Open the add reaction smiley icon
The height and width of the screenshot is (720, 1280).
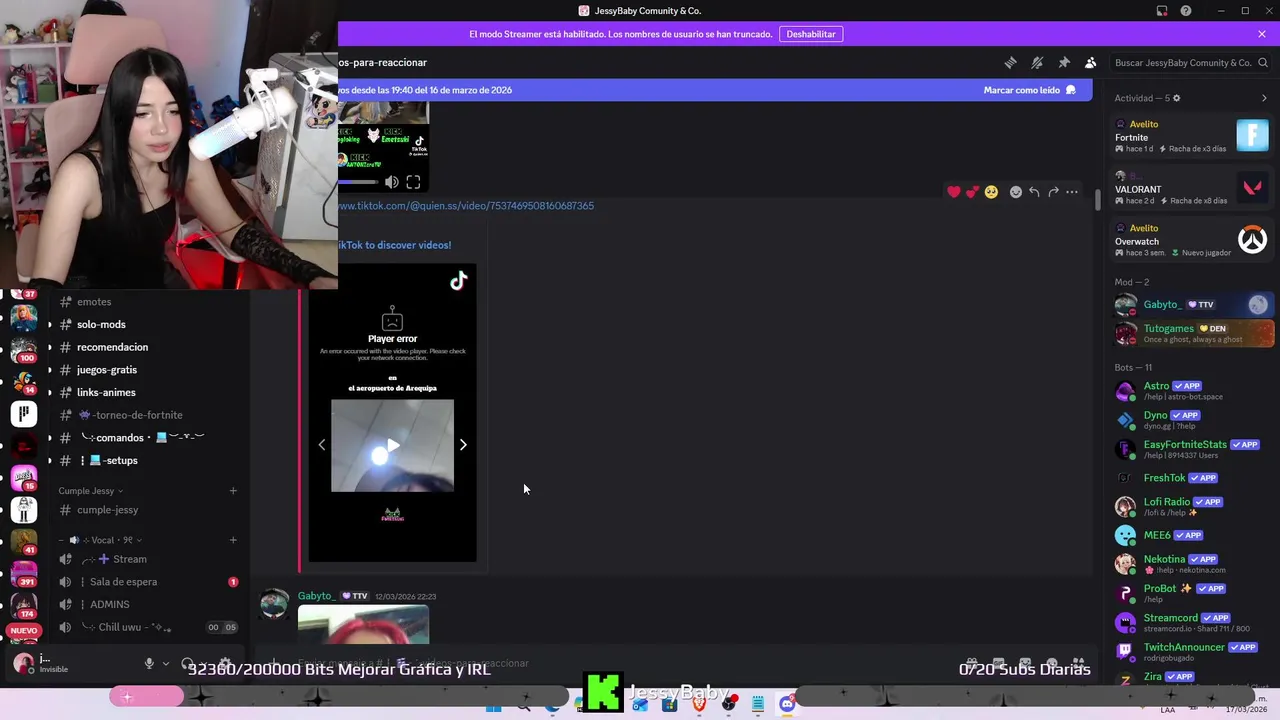[x=1016, y=192]
